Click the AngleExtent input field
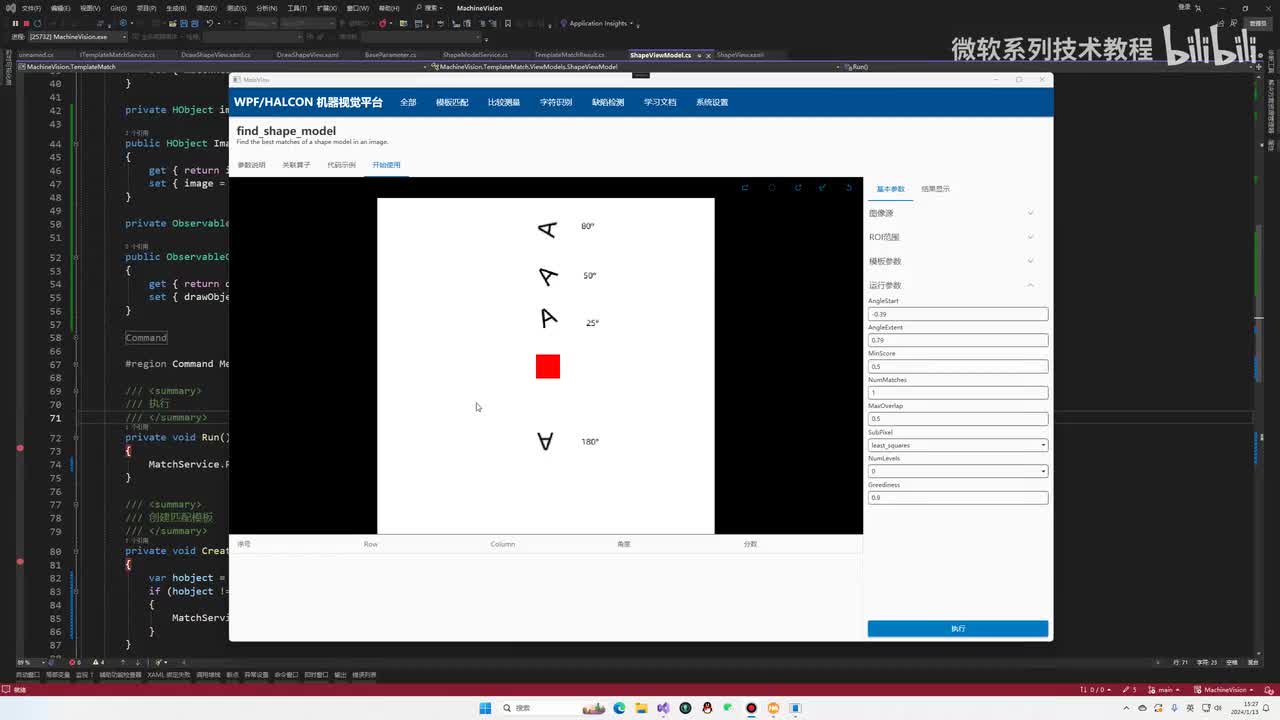 click(x=958, y=340)
